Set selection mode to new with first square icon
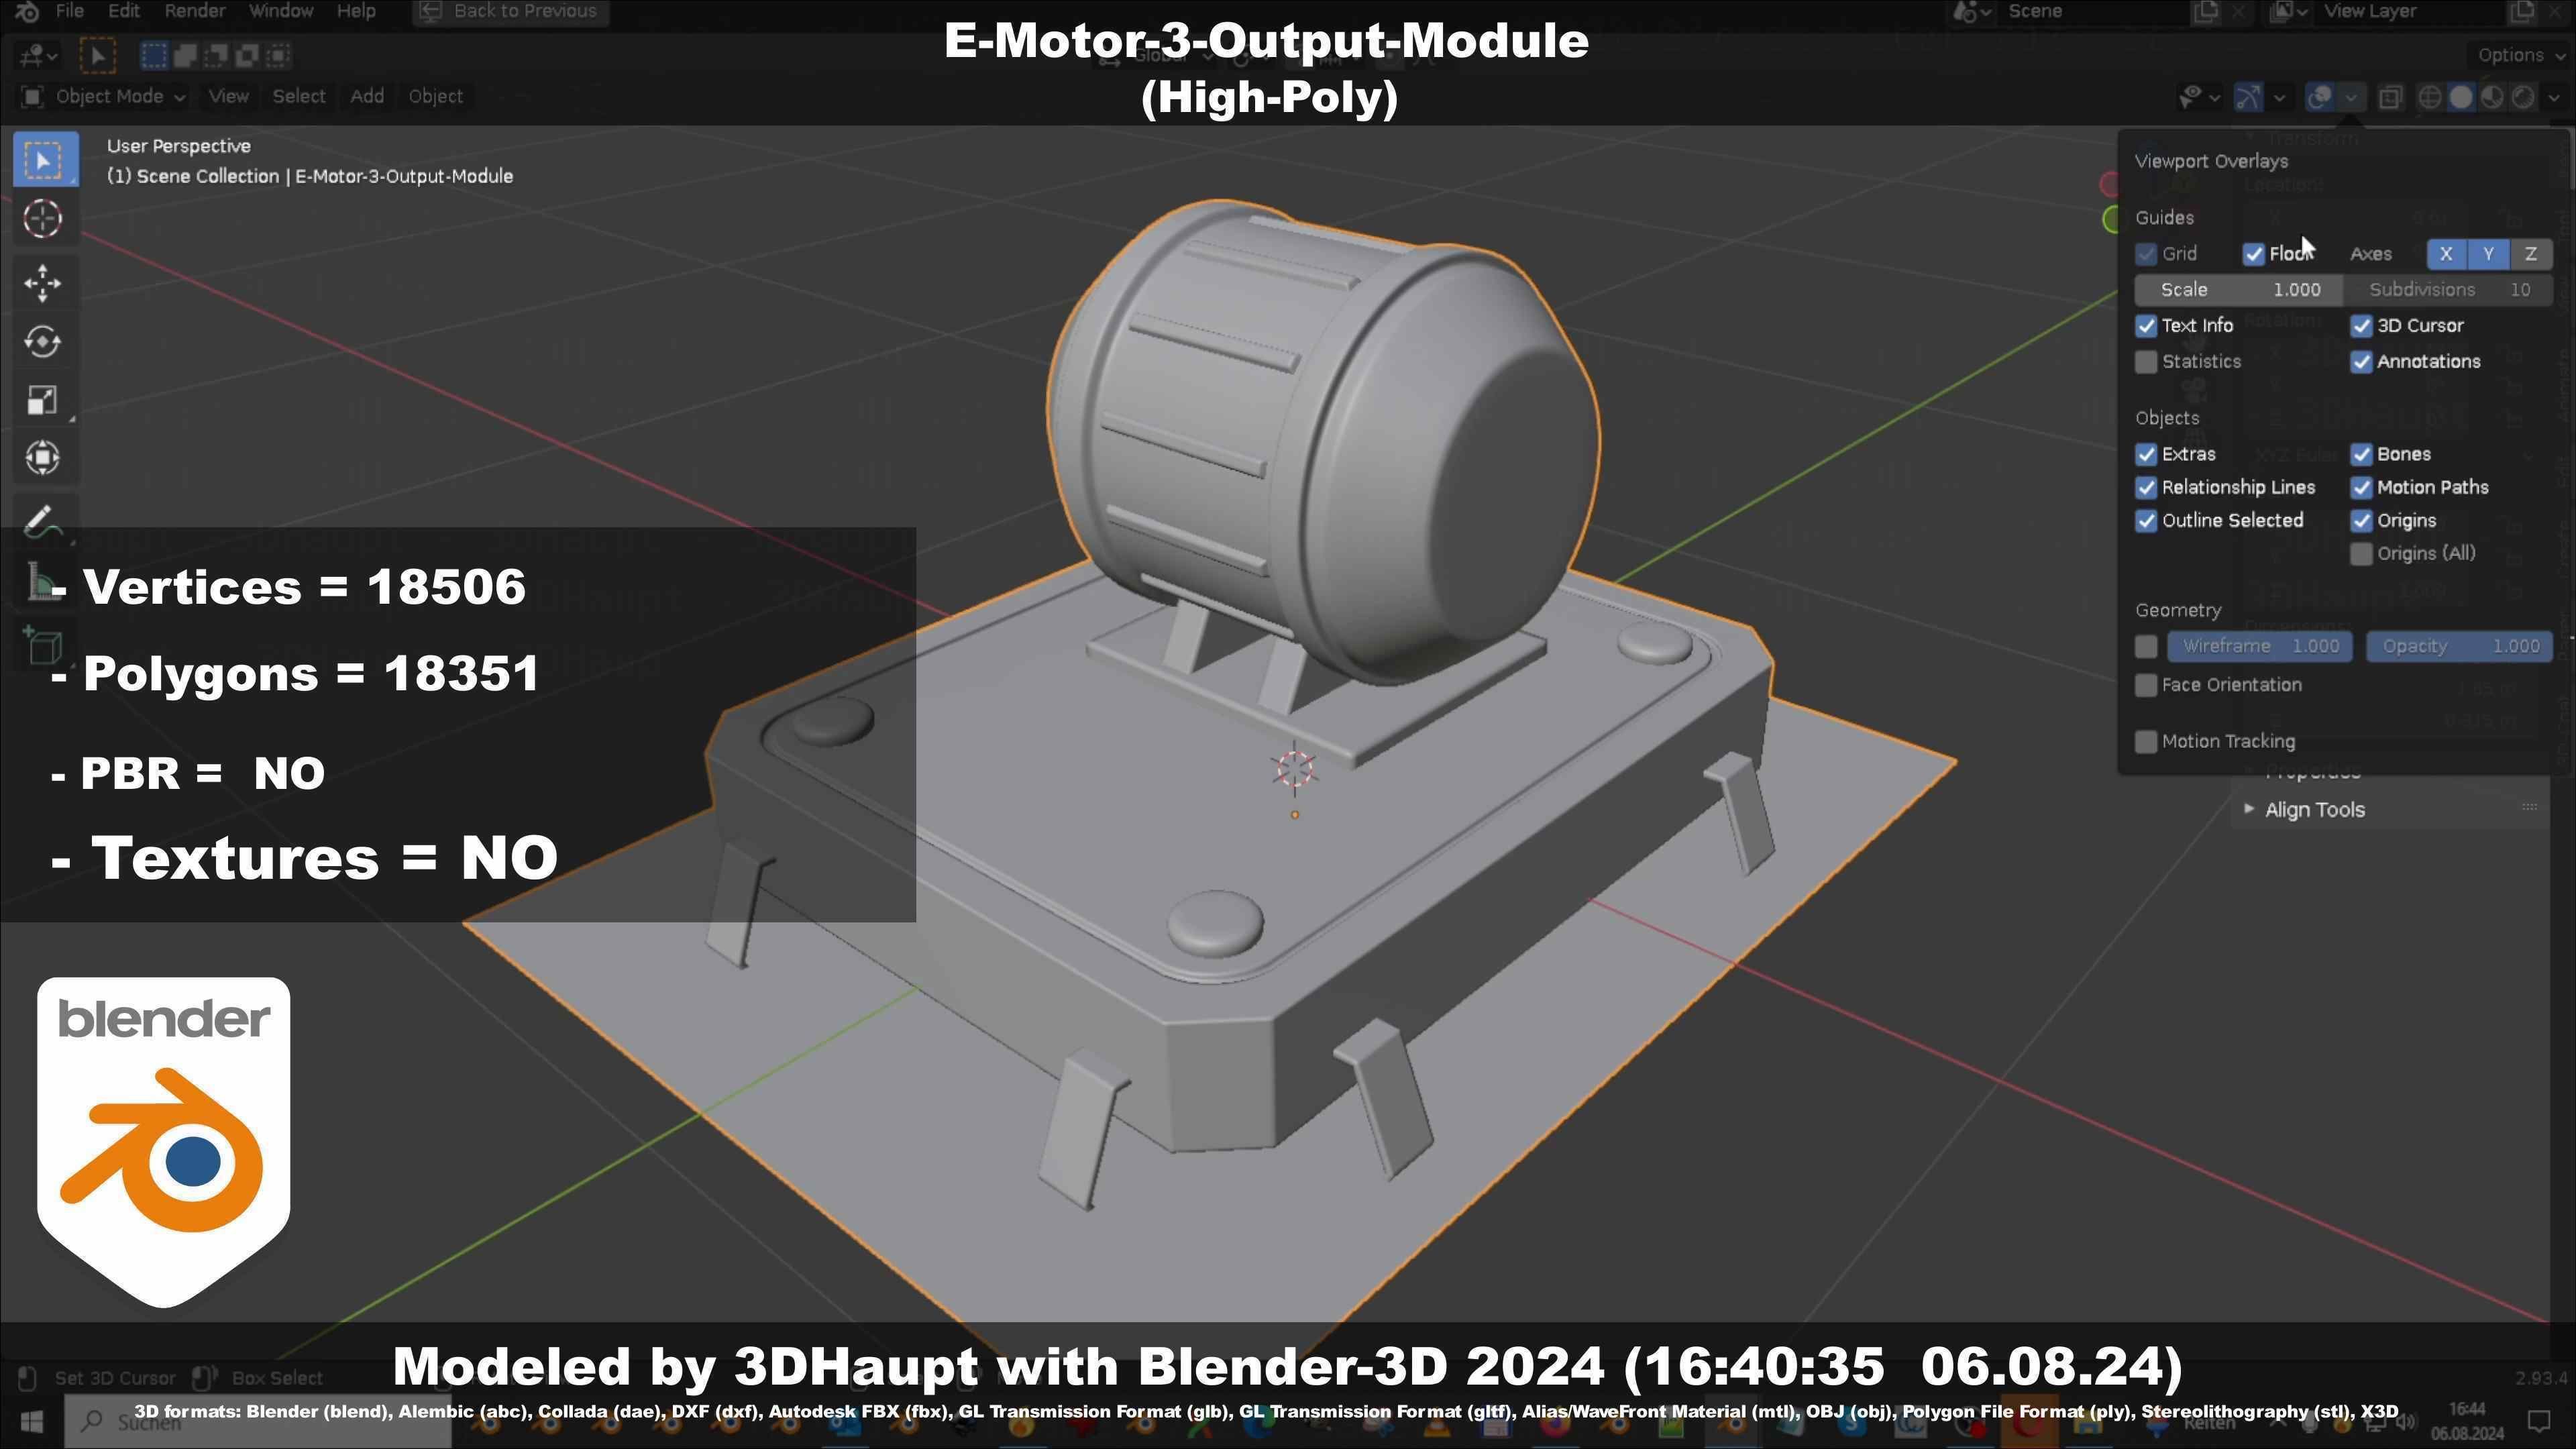Image resolution: width=2576 pixels, height=1449 pixels. point(154,55)
